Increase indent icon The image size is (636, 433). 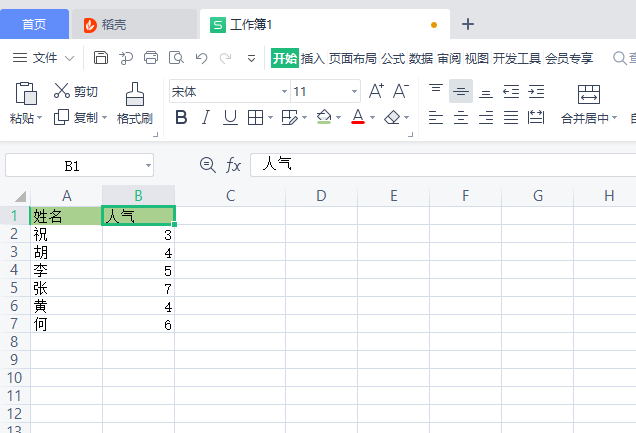[536, 92]
